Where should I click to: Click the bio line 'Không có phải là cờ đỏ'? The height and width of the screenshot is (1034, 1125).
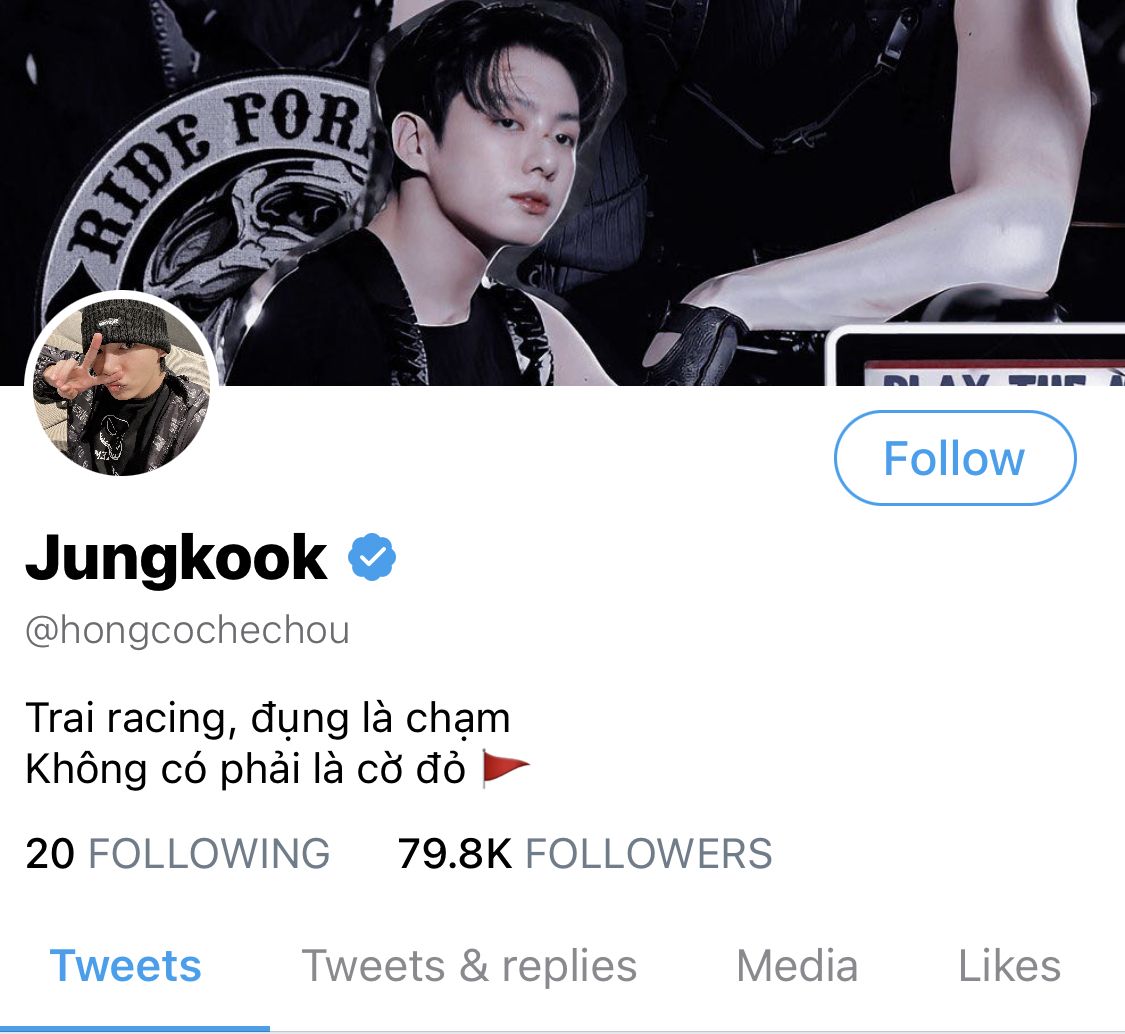click(x=245, y=769)
